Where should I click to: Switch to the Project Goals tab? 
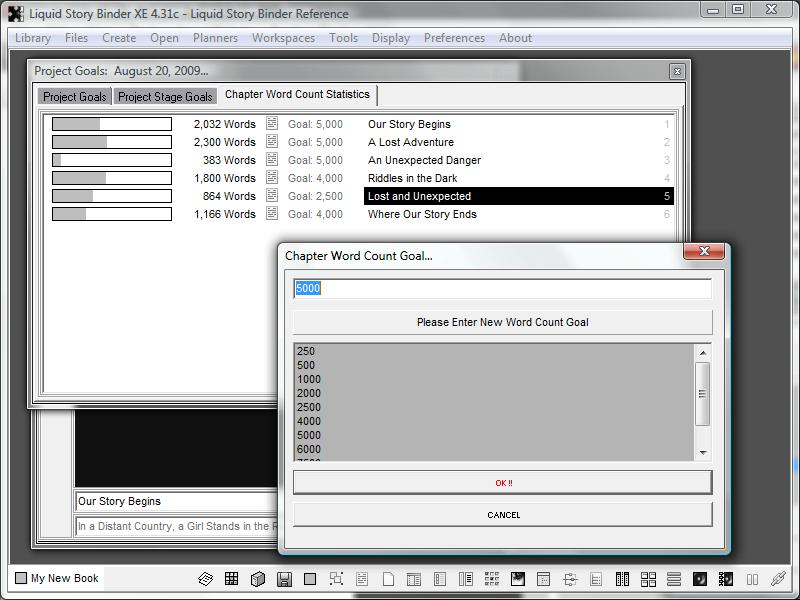[74, 97]
